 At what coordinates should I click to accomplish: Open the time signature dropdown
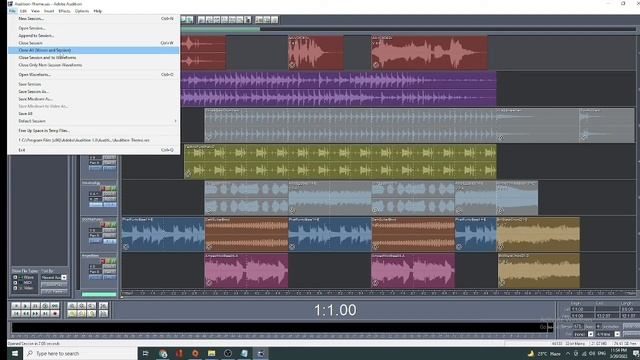point(617,334)
